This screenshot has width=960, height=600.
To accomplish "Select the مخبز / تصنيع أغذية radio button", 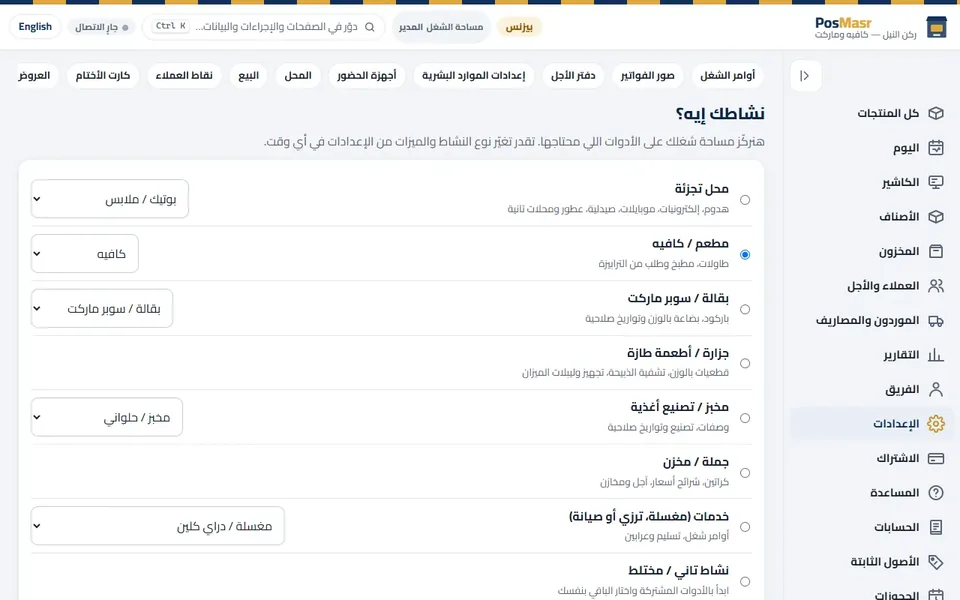I will 745,418.
